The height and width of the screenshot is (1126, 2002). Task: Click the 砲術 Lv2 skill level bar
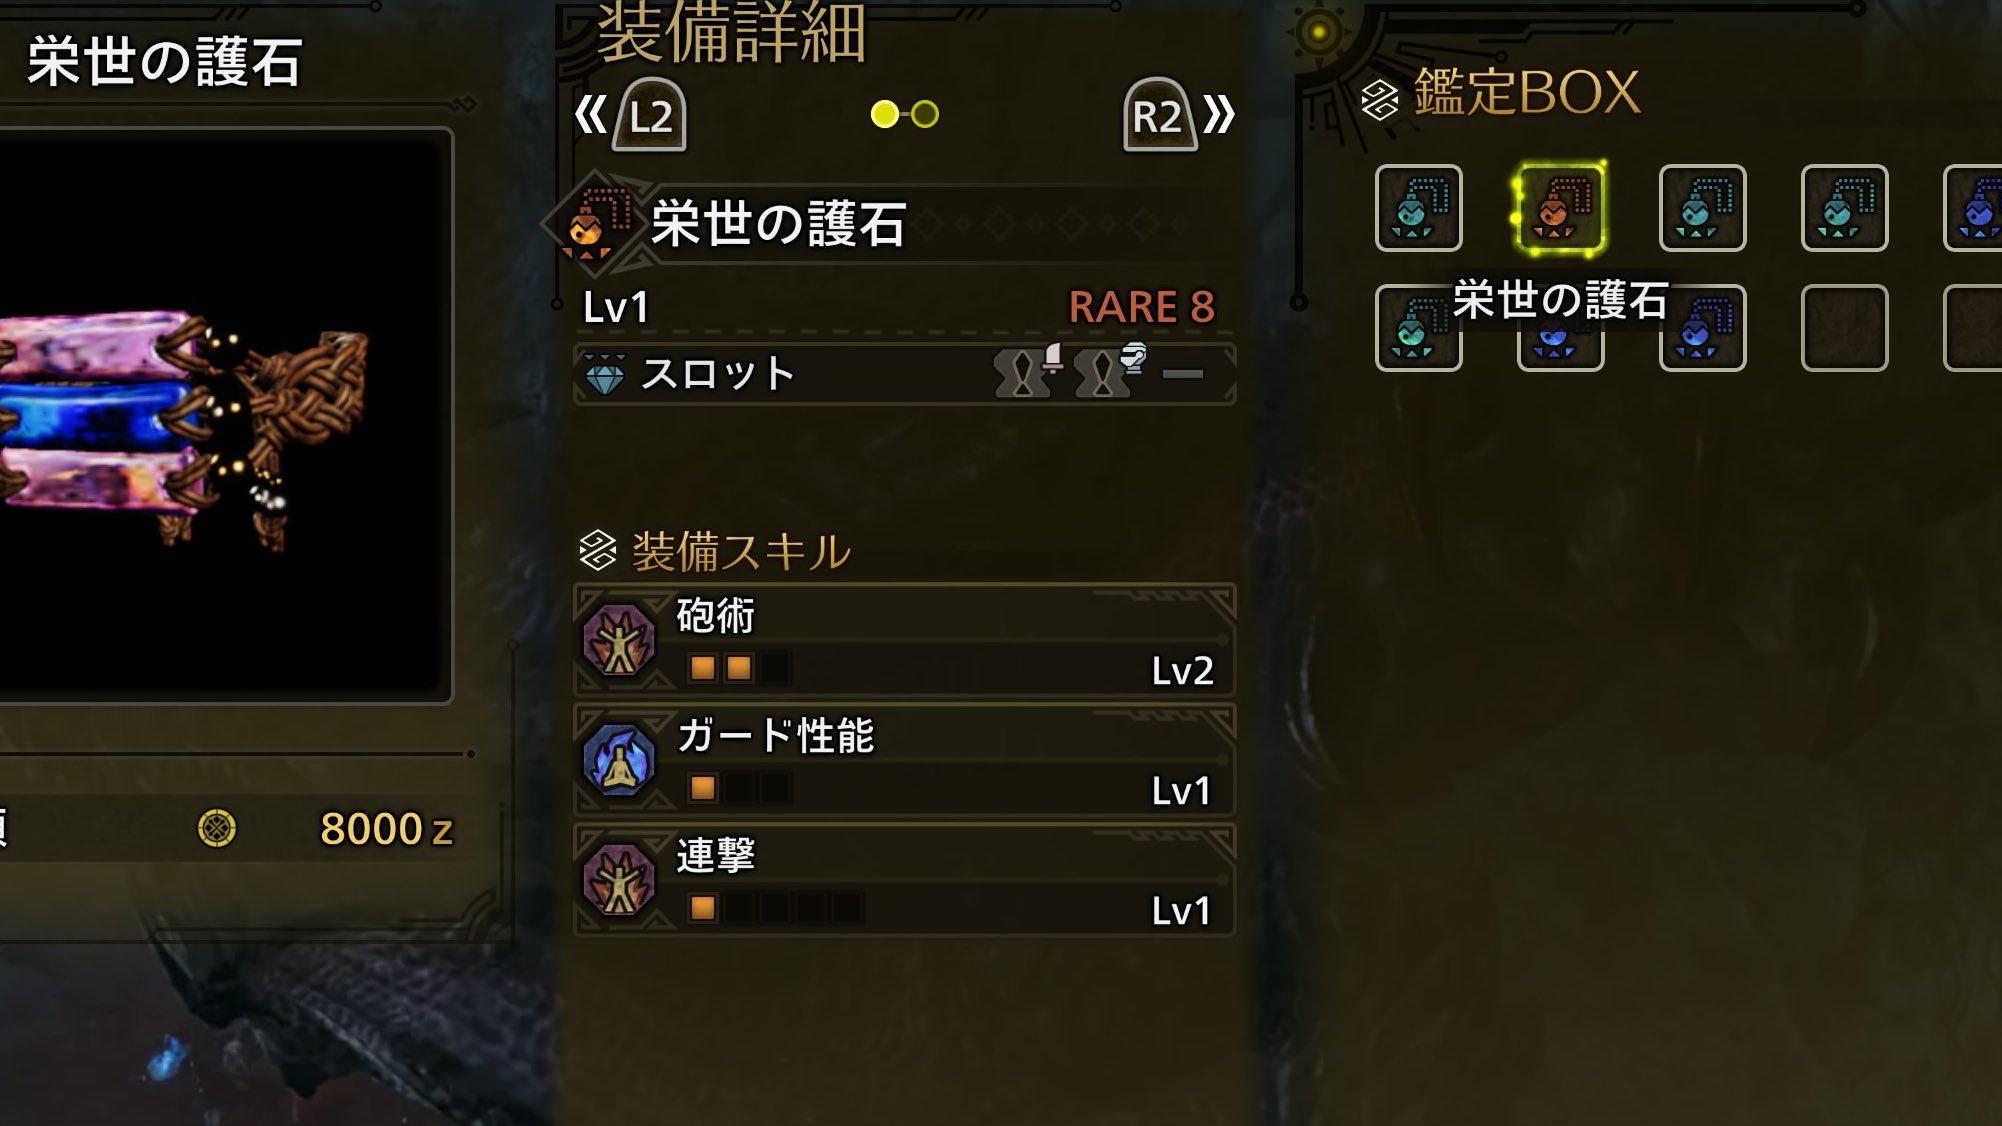pyautogui.click(x=739, y=668)
